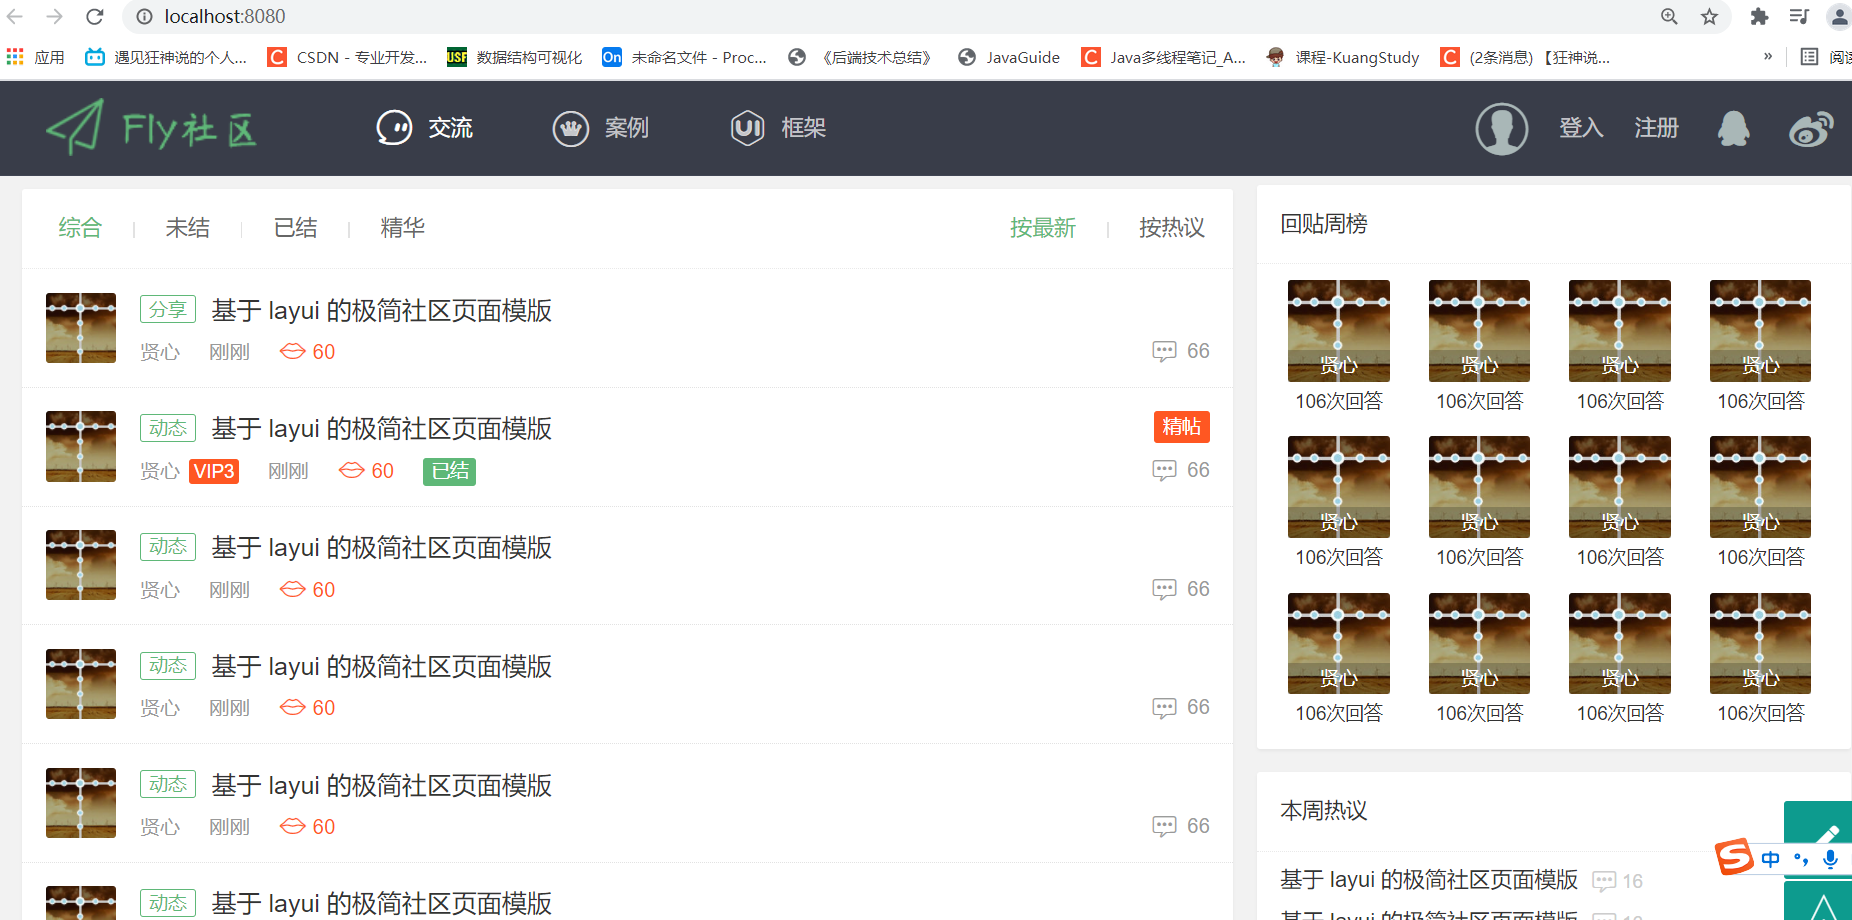Click the 回贴周榜 heading
The width and height of the screenshot is (1852, 920).
(x=1324, y=224)
